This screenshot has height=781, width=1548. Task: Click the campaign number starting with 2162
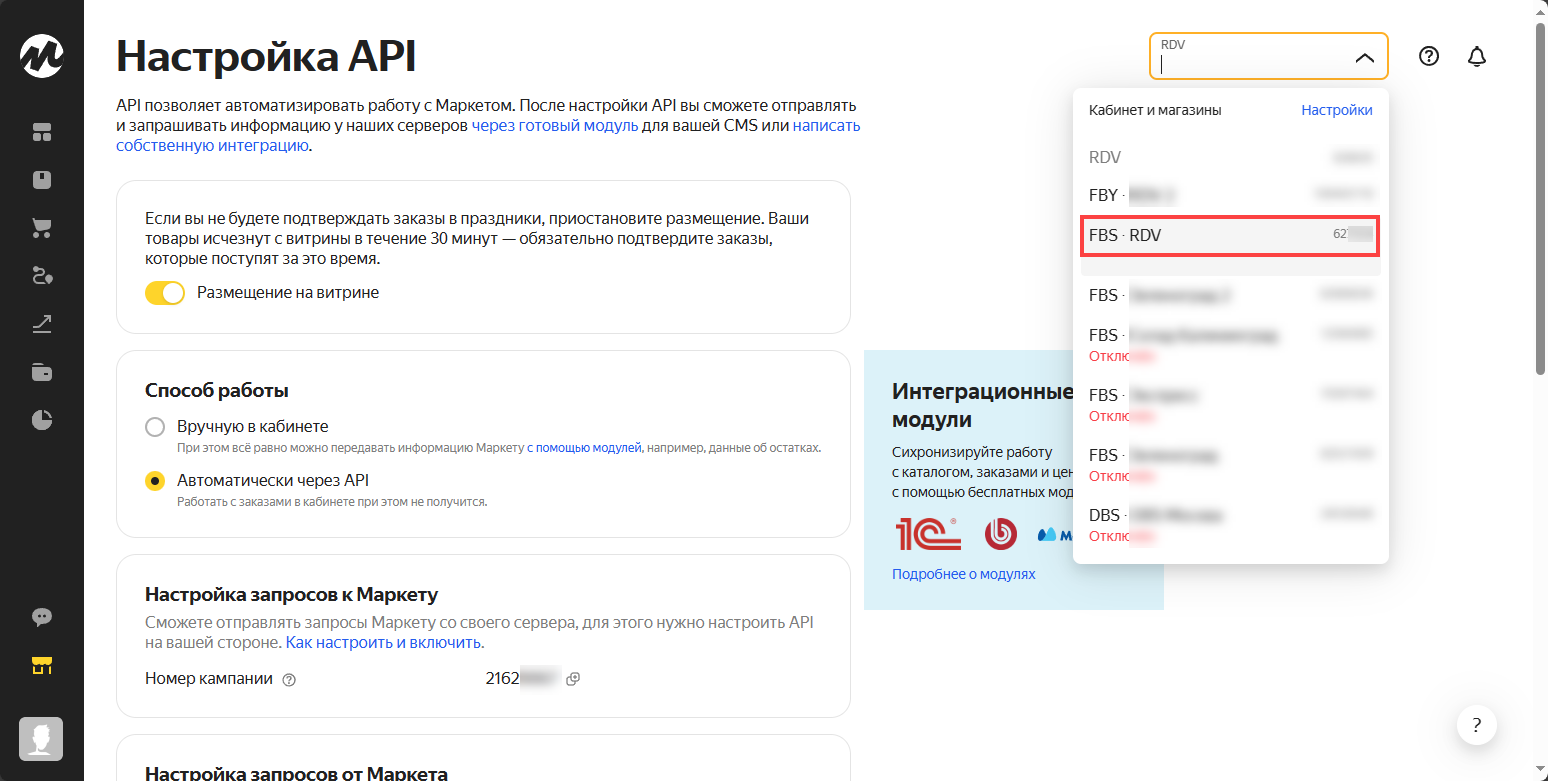coord(521,679)
